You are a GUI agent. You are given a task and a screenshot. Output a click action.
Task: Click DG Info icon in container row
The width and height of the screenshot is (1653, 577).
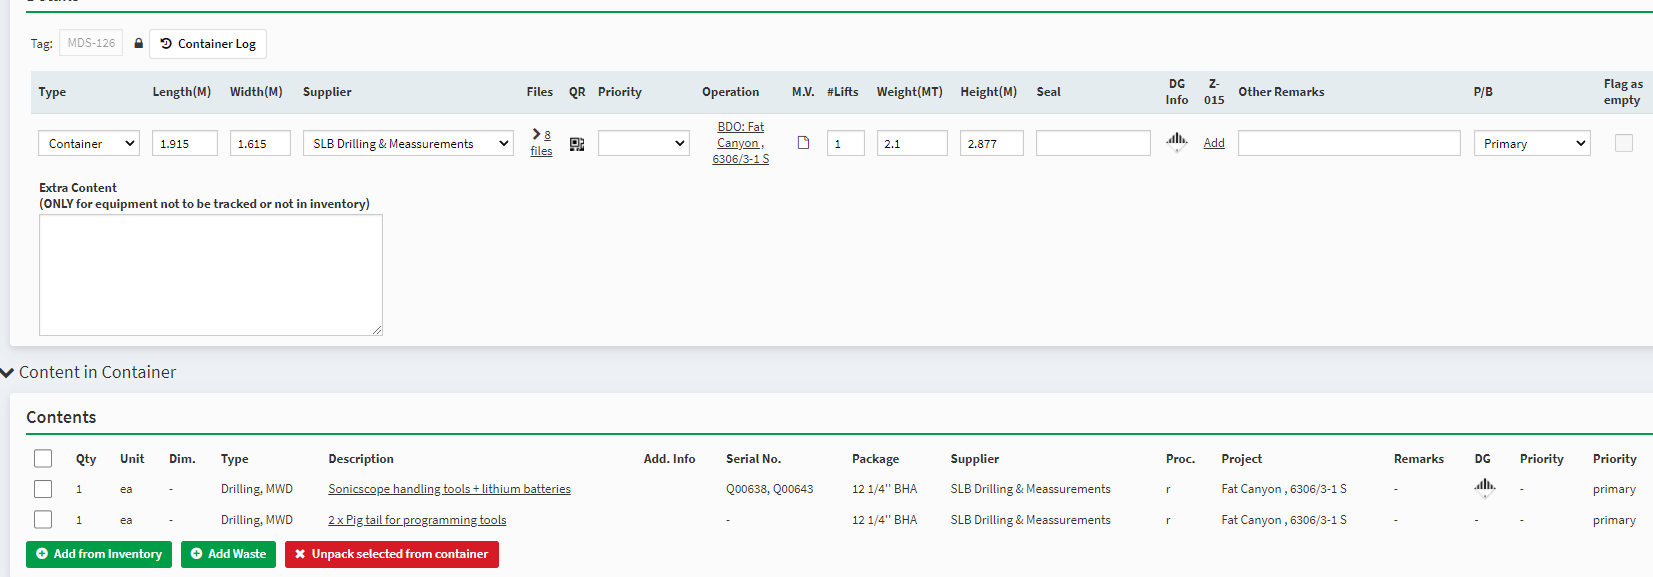1177,141
